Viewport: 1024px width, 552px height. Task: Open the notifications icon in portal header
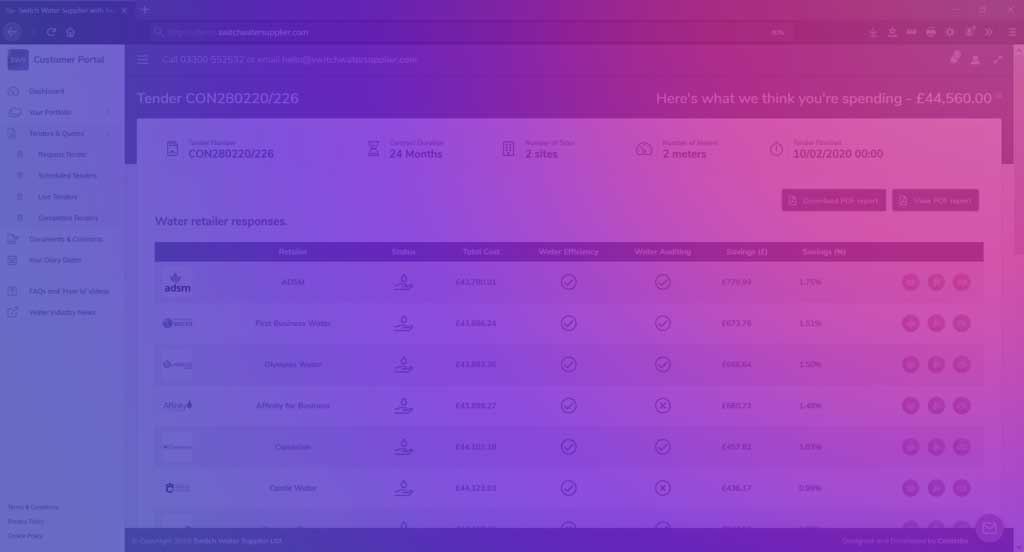955,58
